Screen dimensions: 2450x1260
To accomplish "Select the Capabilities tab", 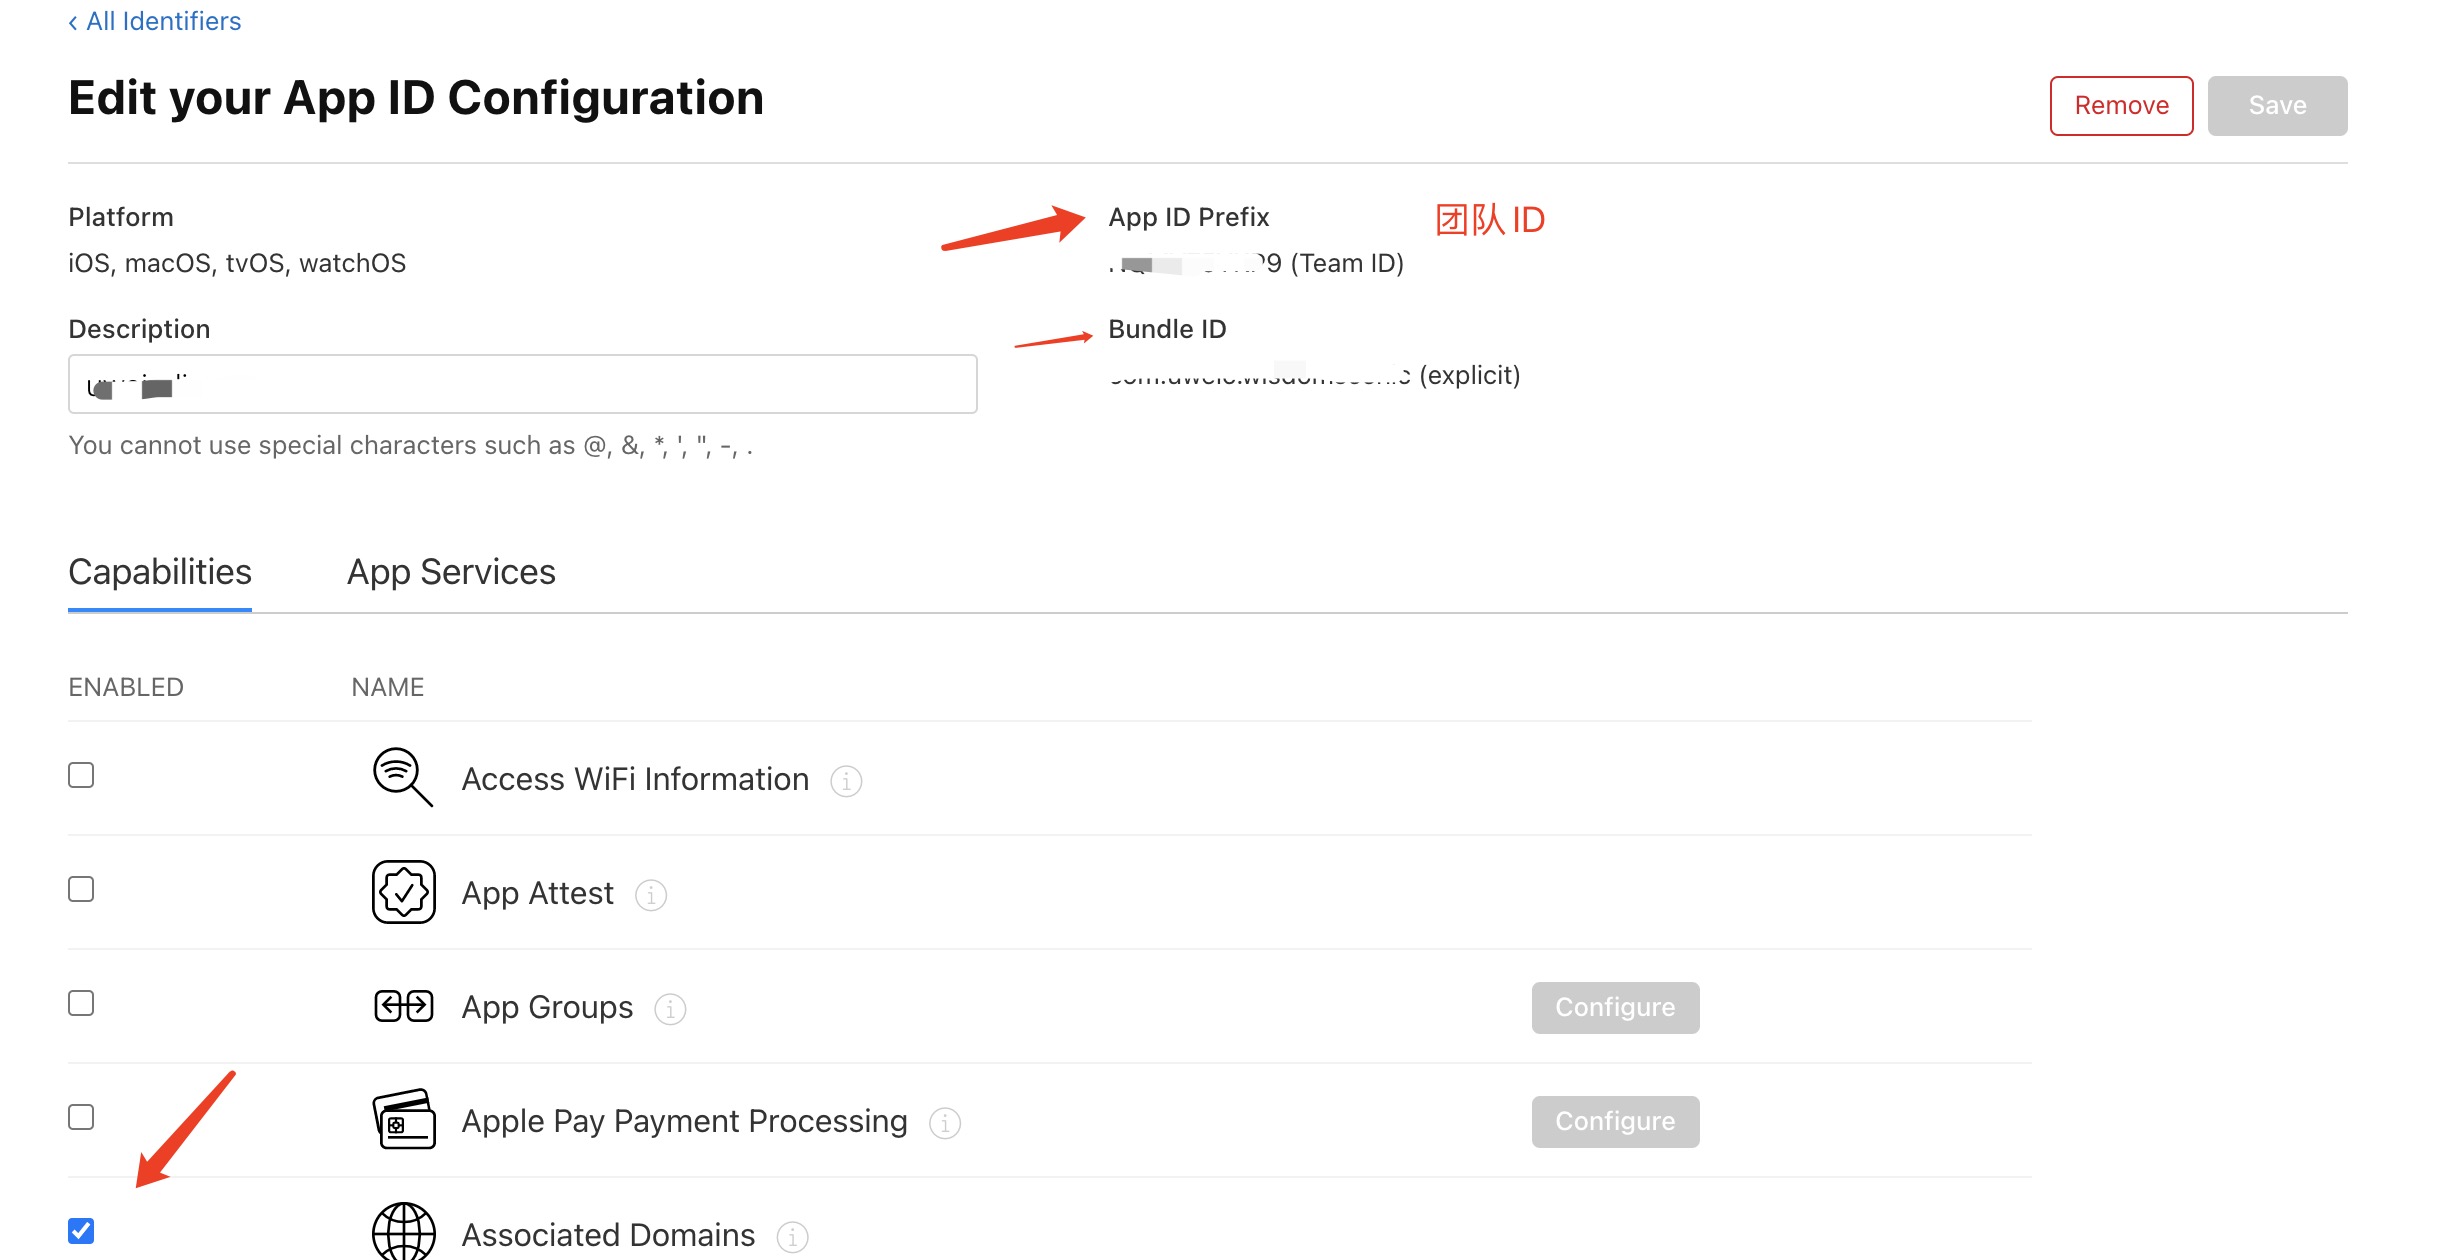I will [159, 572].
